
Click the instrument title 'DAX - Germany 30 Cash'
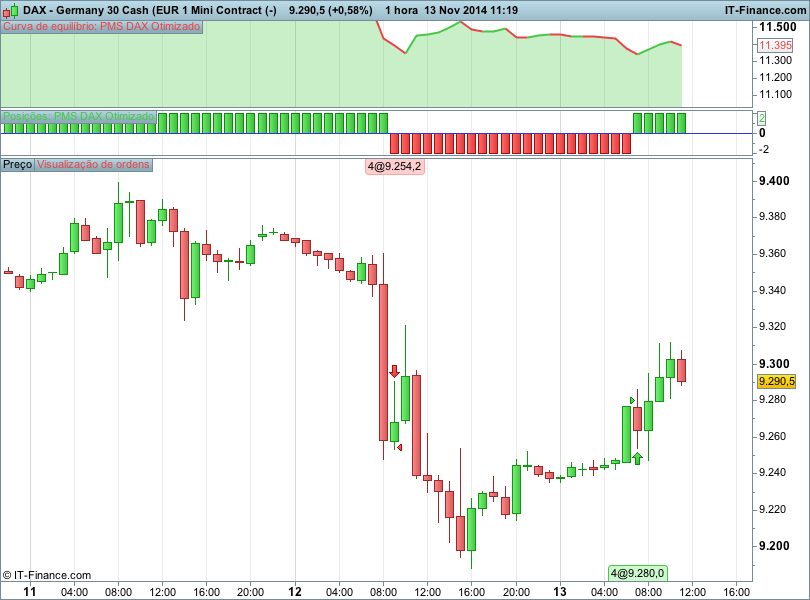86,10
